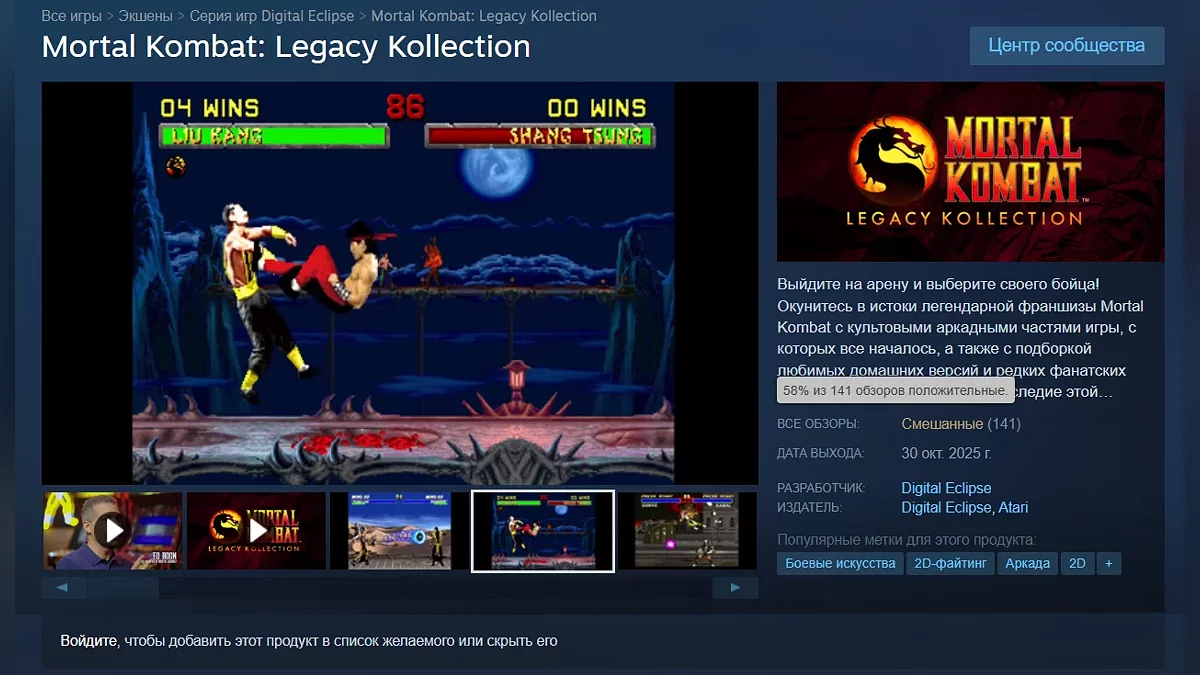
Task: Click the thumbnail strip scrollbar handle
Action: 123,588
